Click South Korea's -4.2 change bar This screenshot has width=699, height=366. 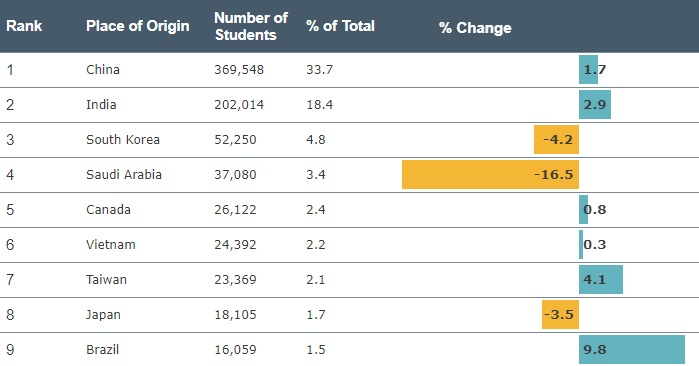coord(556,140)
